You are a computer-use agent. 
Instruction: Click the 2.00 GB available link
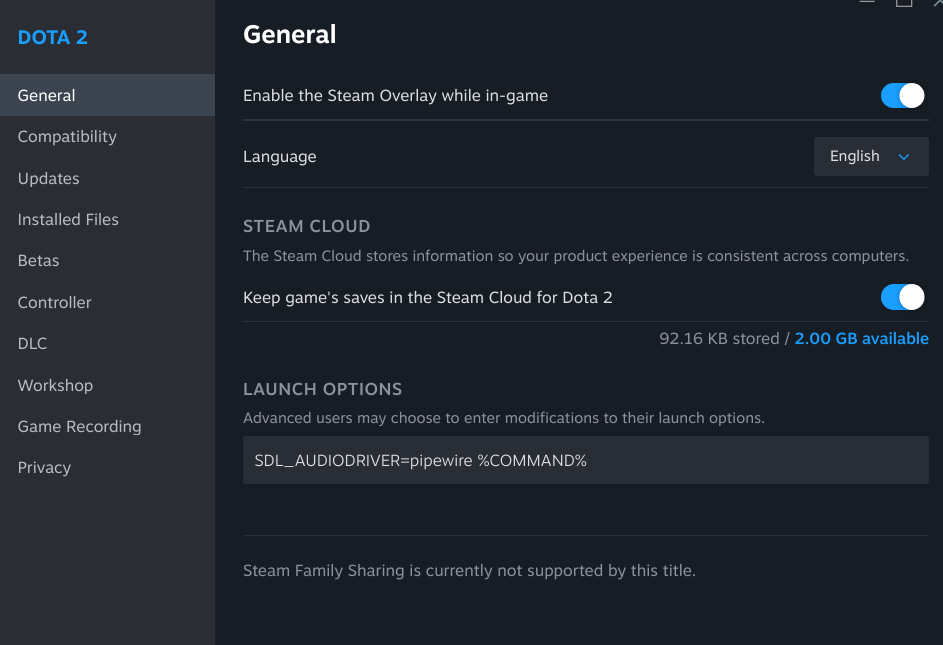pos(861,339)
